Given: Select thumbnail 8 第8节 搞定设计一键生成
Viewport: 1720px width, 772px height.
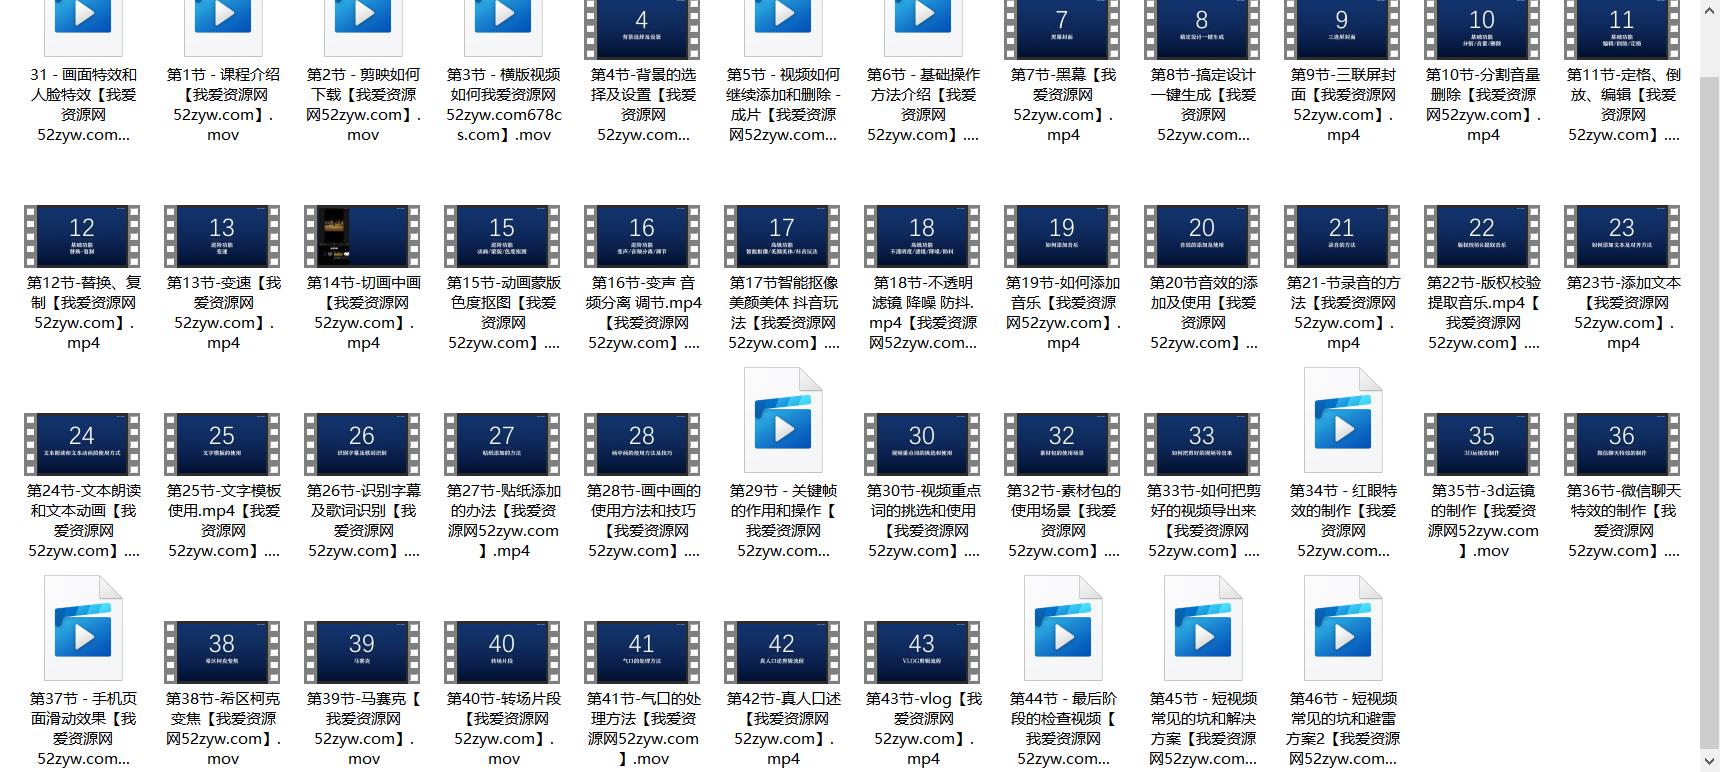Looking at the screenshot, I should 1202,29.
